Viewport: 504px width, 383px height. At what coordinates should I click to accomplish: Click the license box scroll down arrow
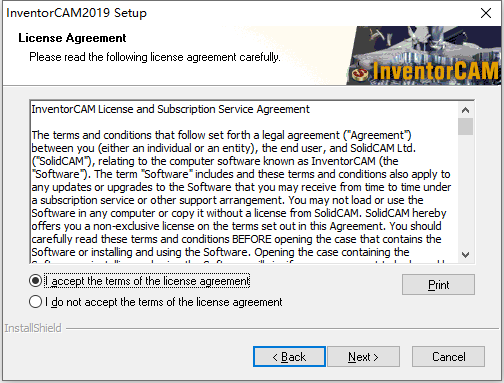[x=465, y=255]
